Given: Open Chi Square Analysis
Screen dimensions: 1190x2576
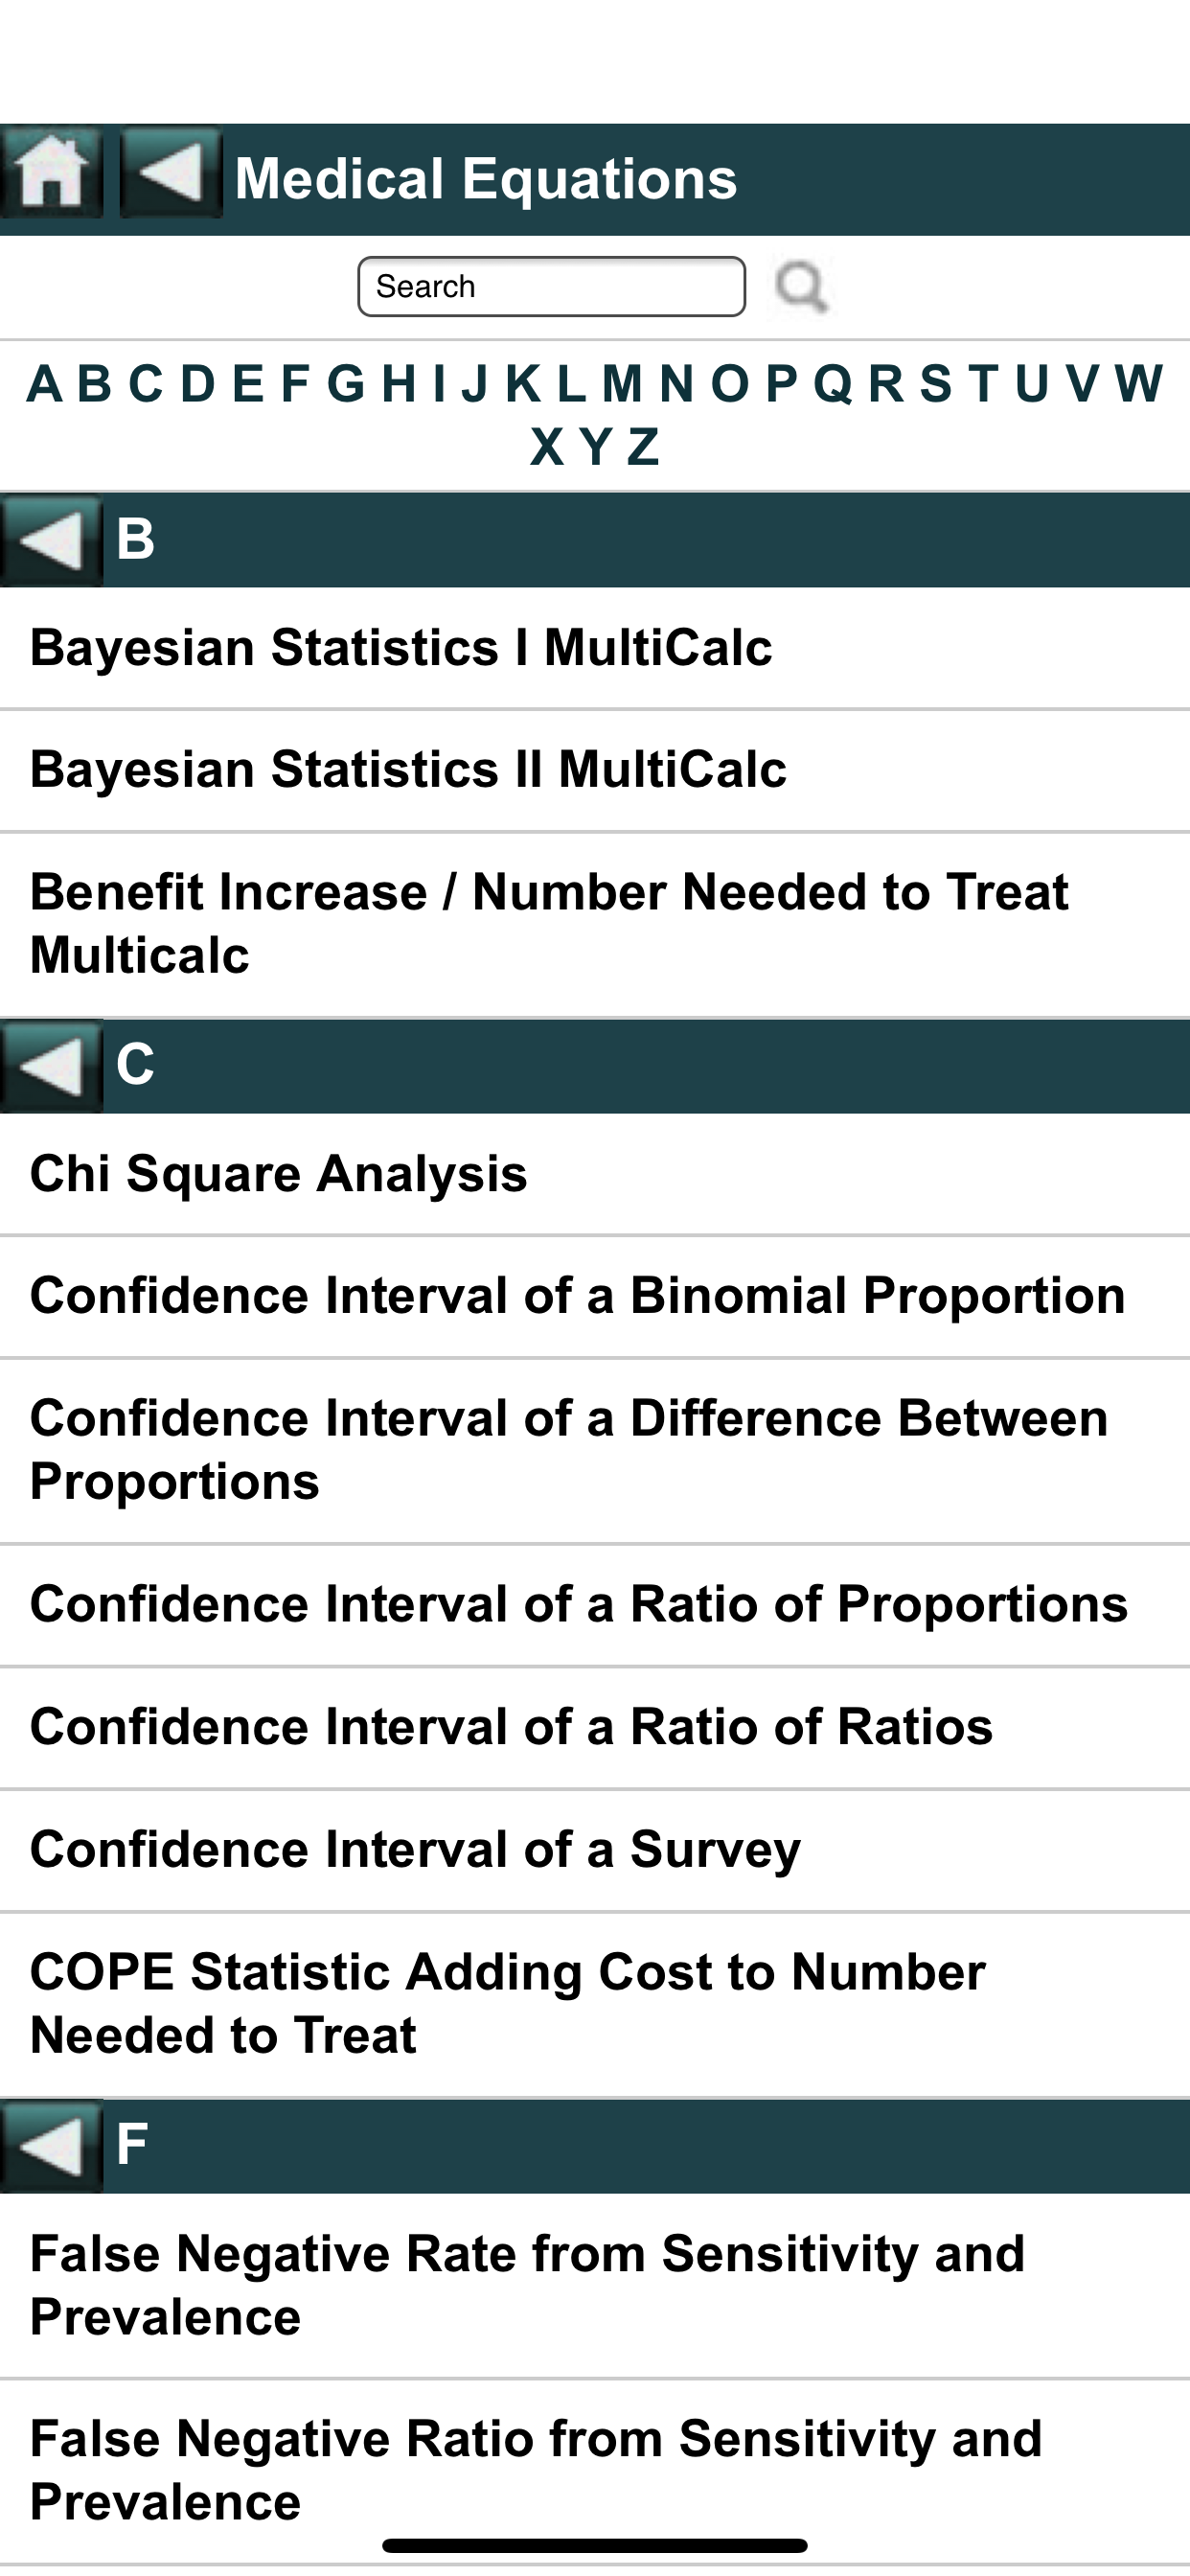Looking at the screenshot, I should coord(279,1174).
